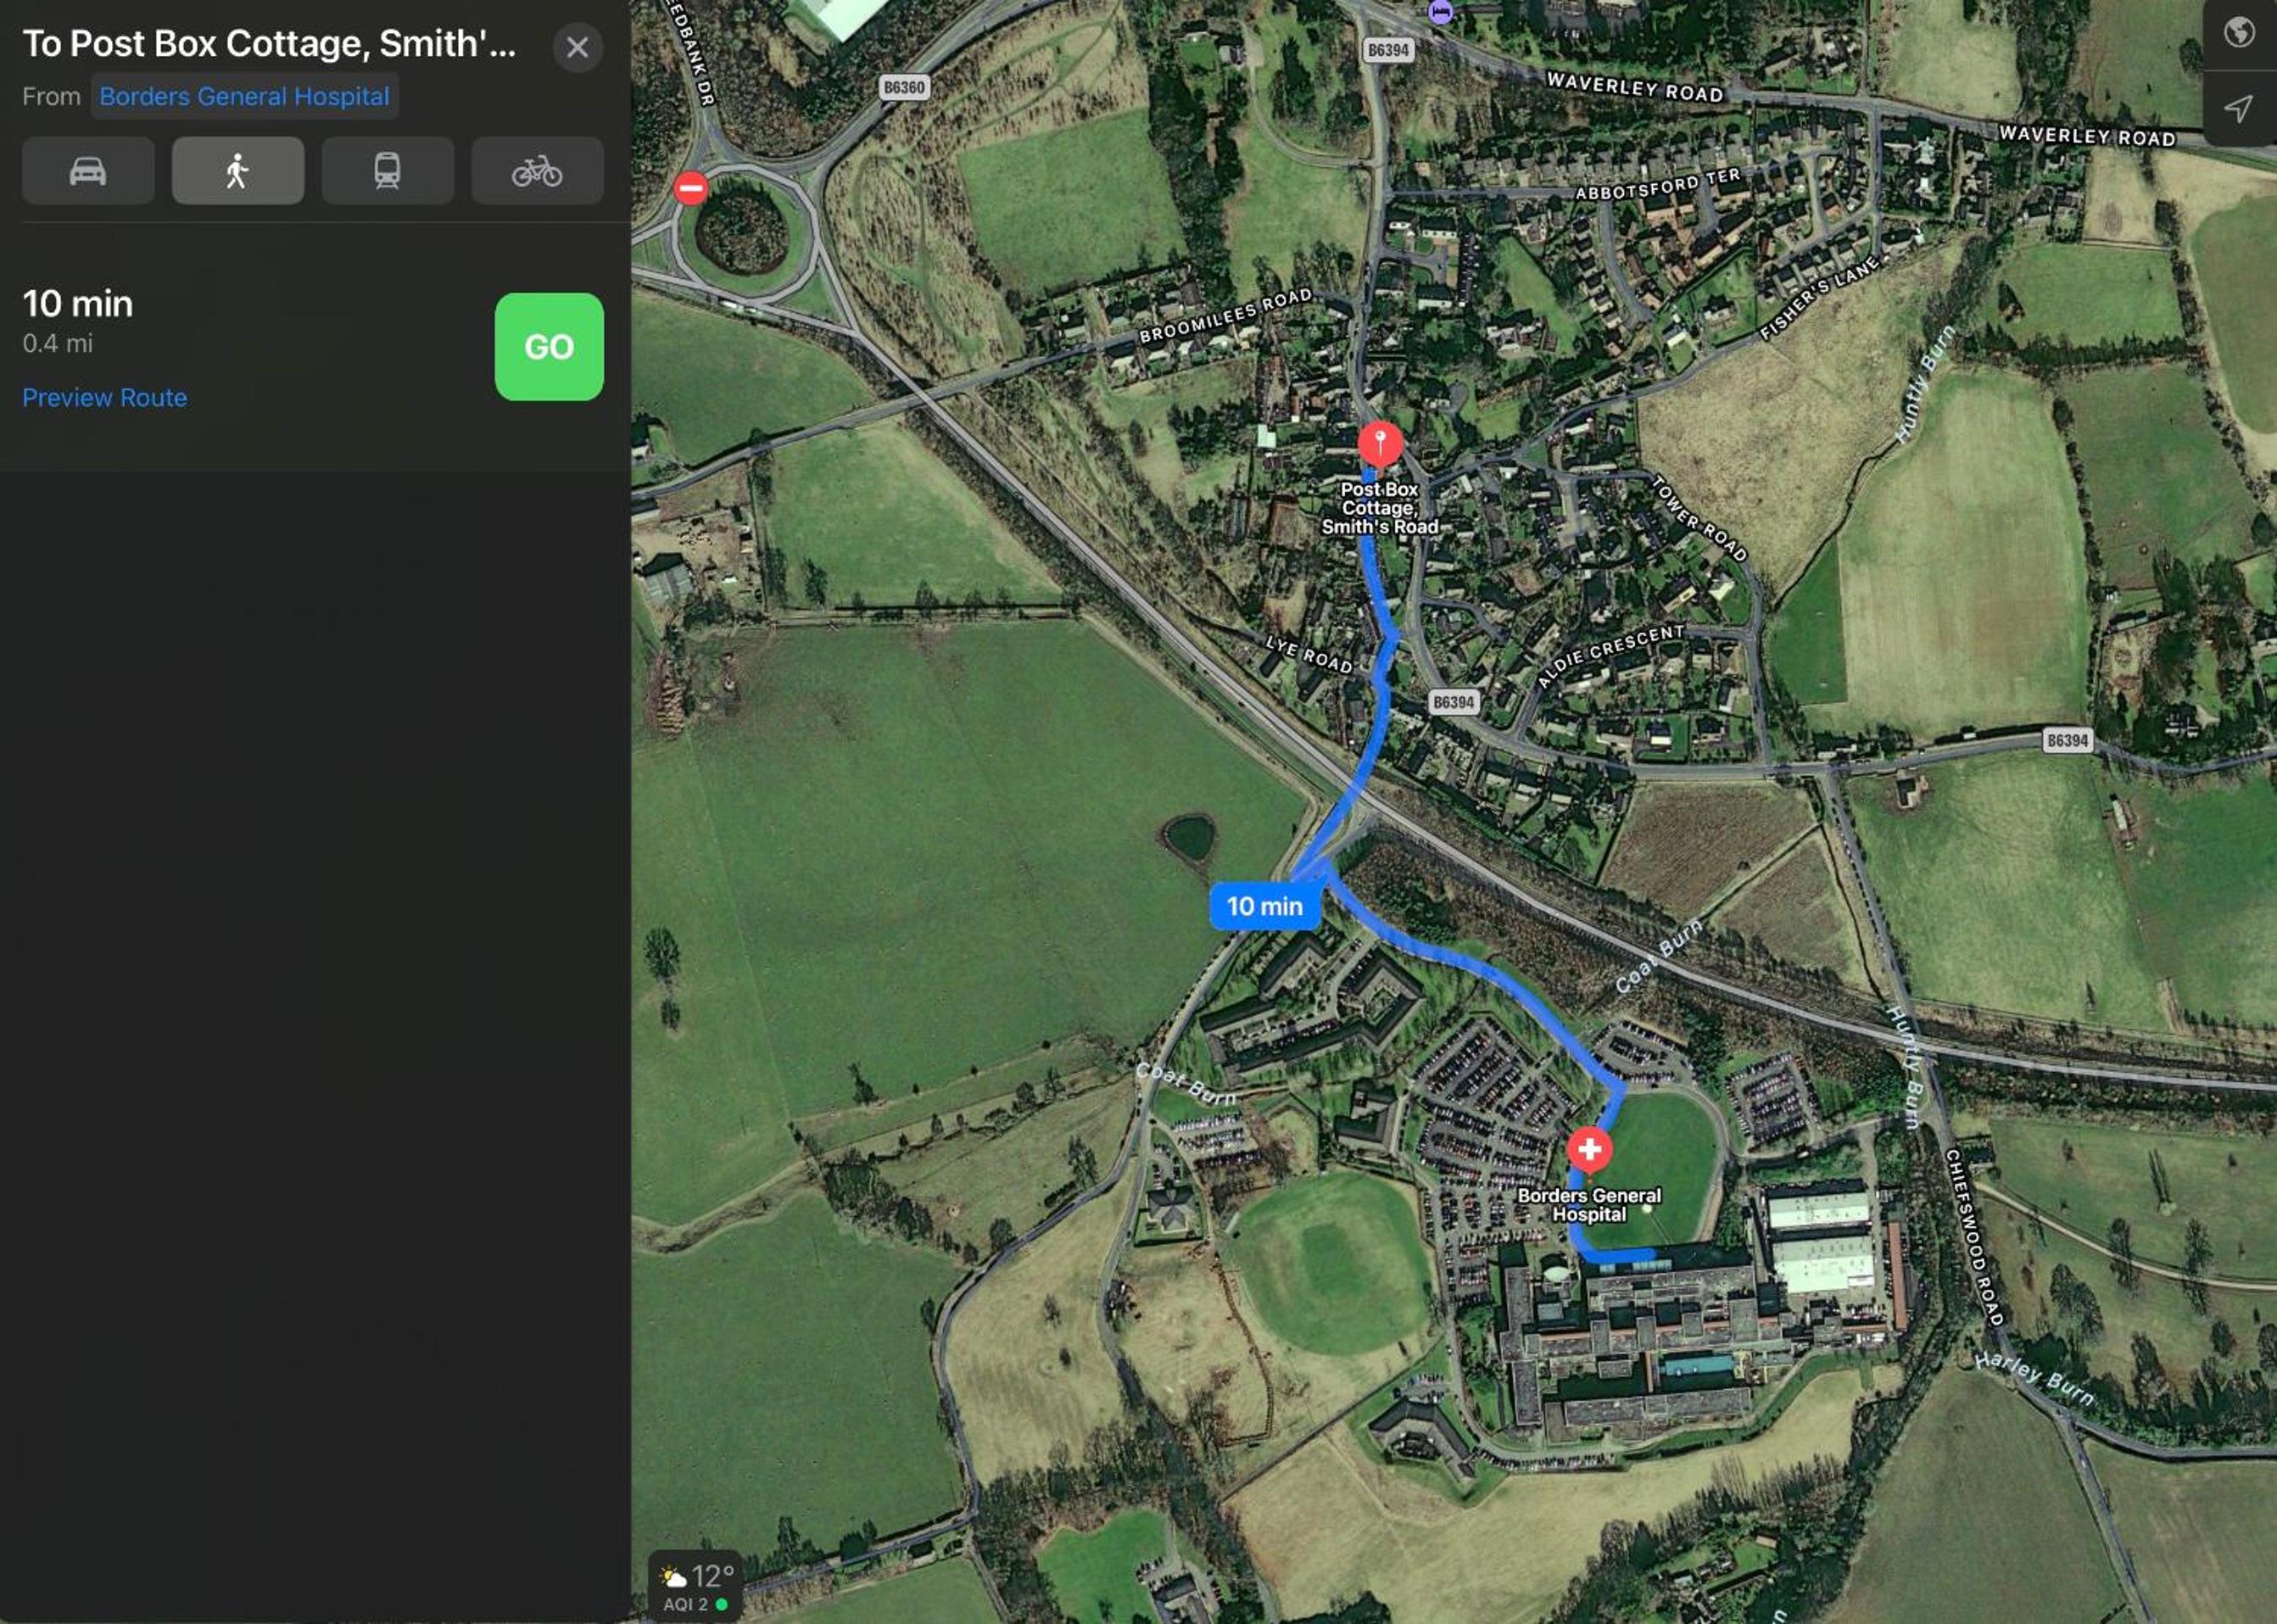Select Post Box Cottage destination pin
The width and height of the screenshot is (2277, 1624).
coord(1380,444)
